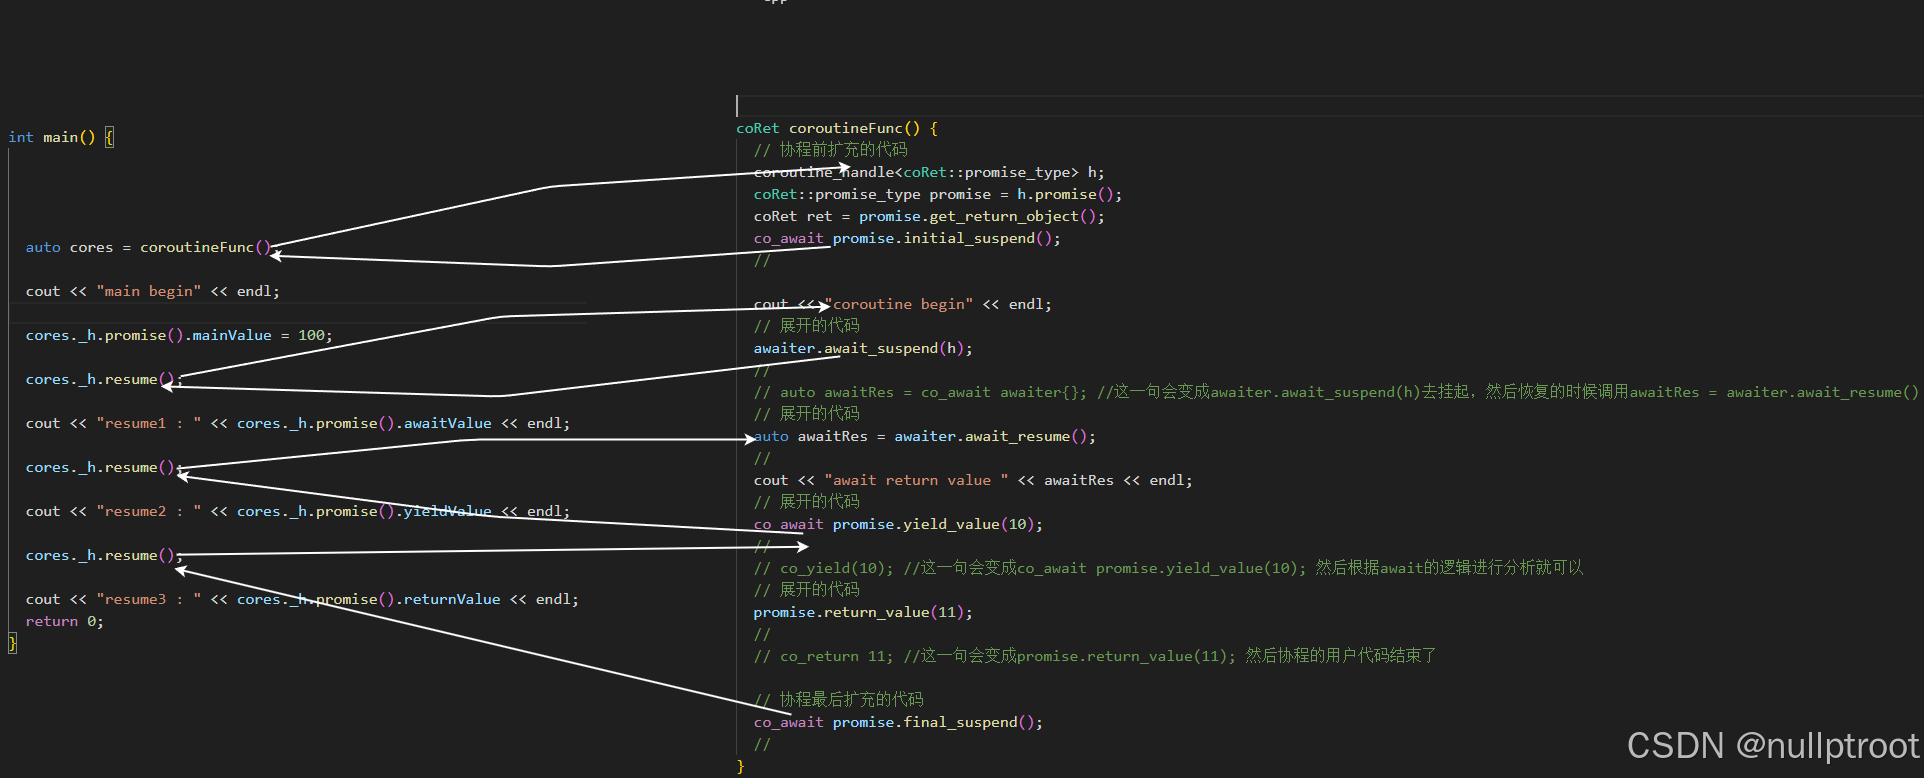Viewport: 1924px width, 778px height.
Task: Click the 'co_await promise.initial_suspend();' line
Action: [907, 238]
